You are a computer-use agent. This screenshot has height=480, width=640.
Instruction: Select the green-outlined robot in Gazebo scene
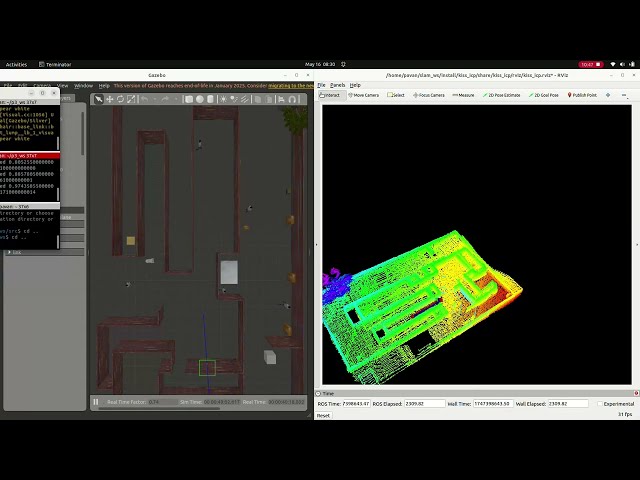pyautogui.click(x=207, y=368)
